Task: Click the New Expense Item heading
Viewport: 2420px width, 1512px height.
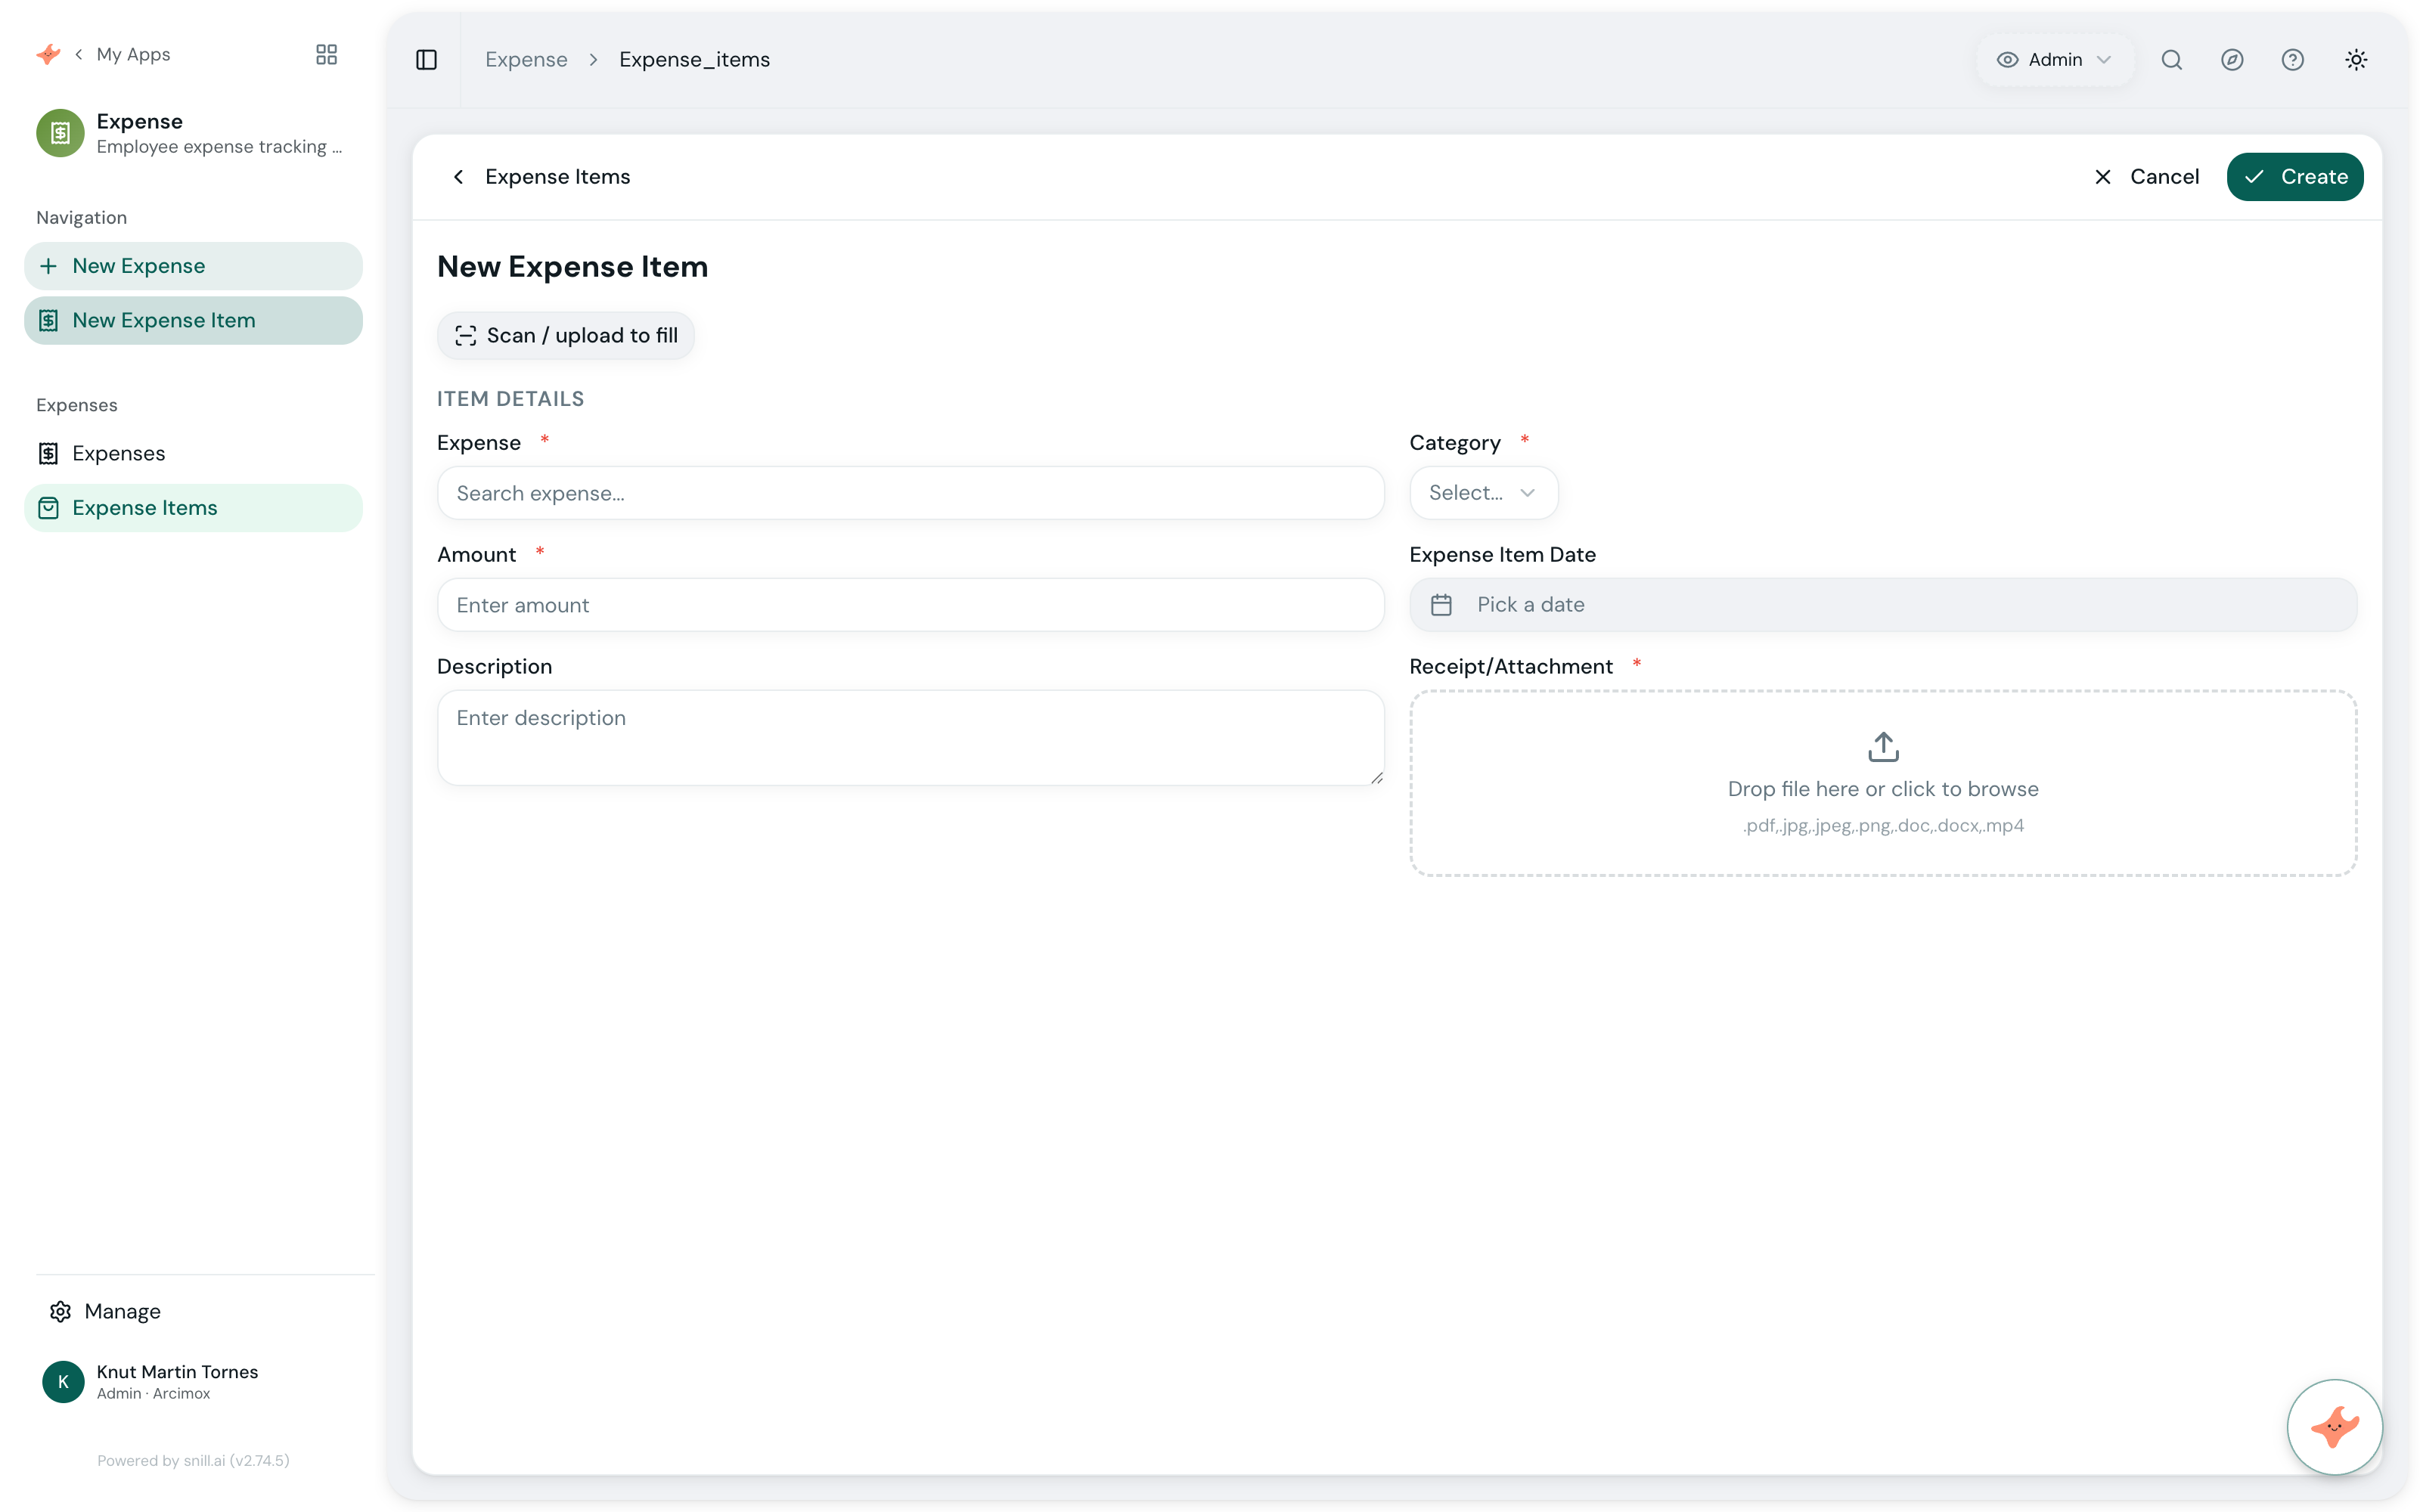Action: point(572,267)
